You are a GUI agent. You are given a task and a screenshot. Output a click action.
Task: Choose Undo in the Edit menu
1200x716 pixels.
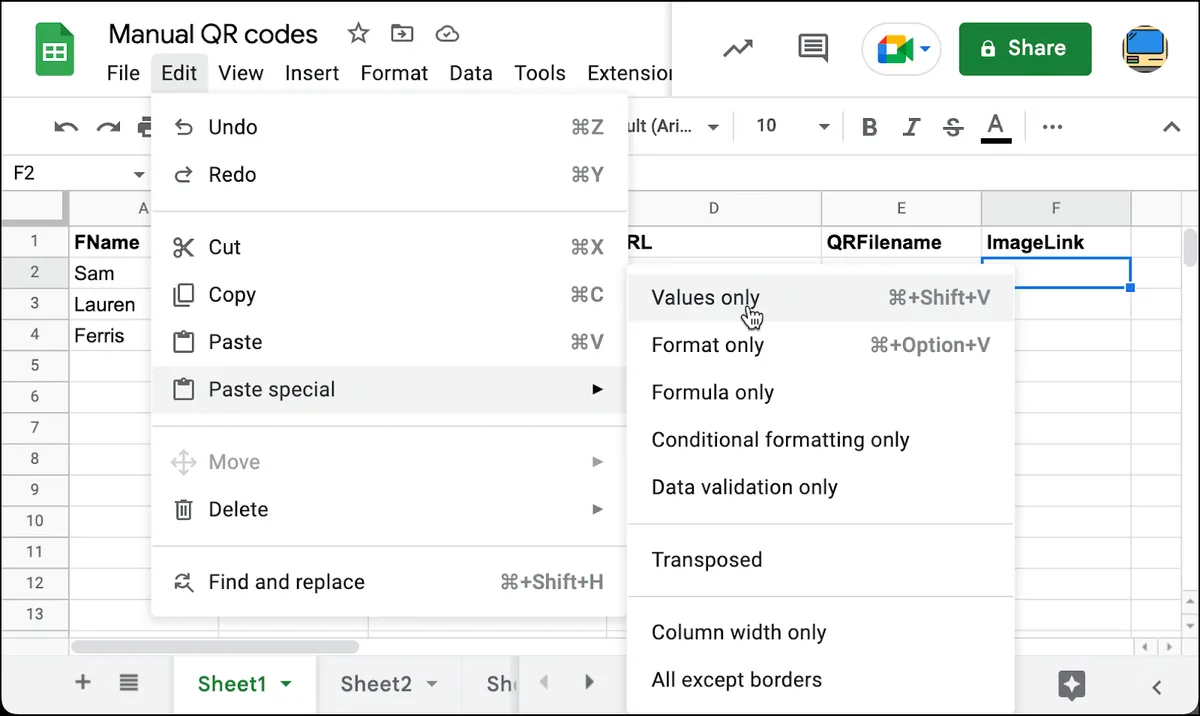click(x=389, y=127)
